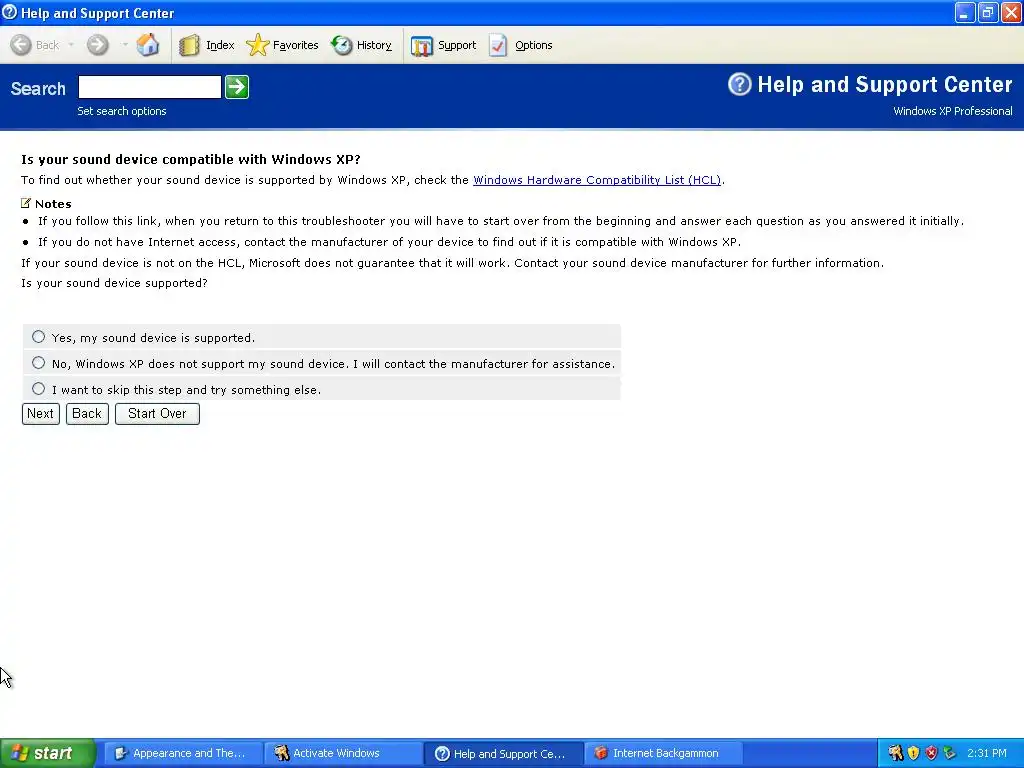Click the Support toolbar label
The height and width of the screenshot is (768, 1024).
tap(457, 45)
